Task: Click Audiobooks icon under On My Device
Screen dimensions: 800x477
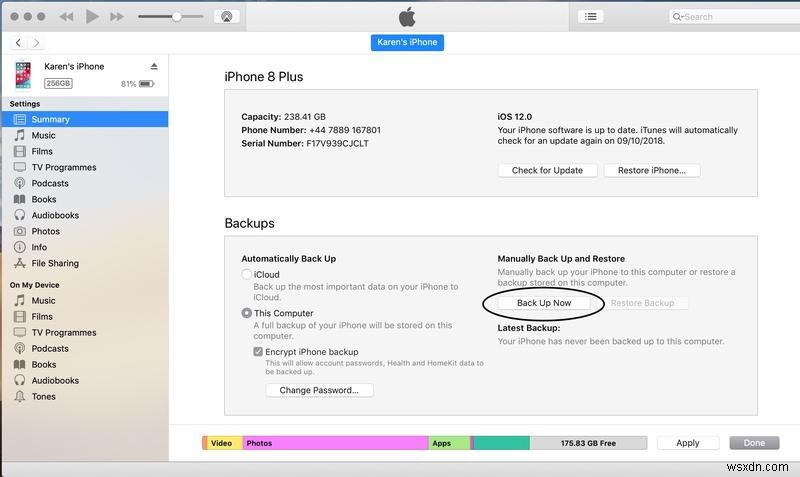Action: click(x=19, y=380)
